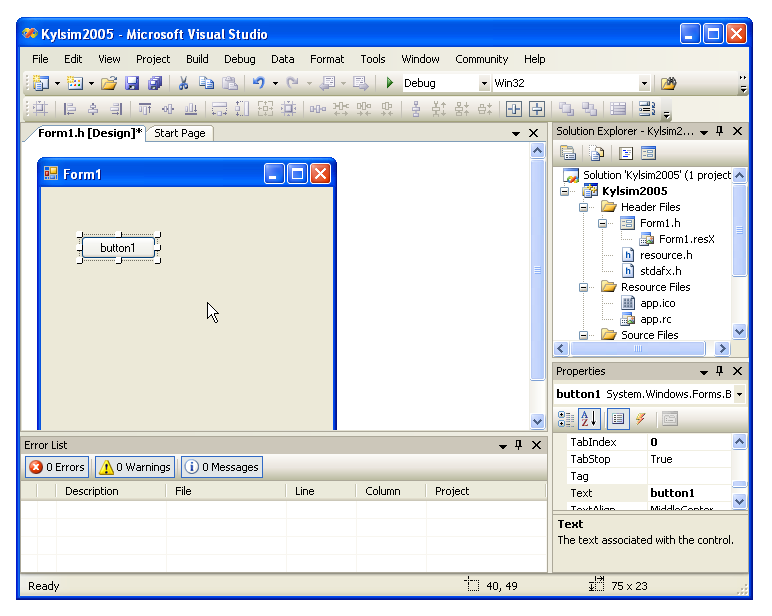Copy using the Copy toolbar icon

click(x=206, y=83)
